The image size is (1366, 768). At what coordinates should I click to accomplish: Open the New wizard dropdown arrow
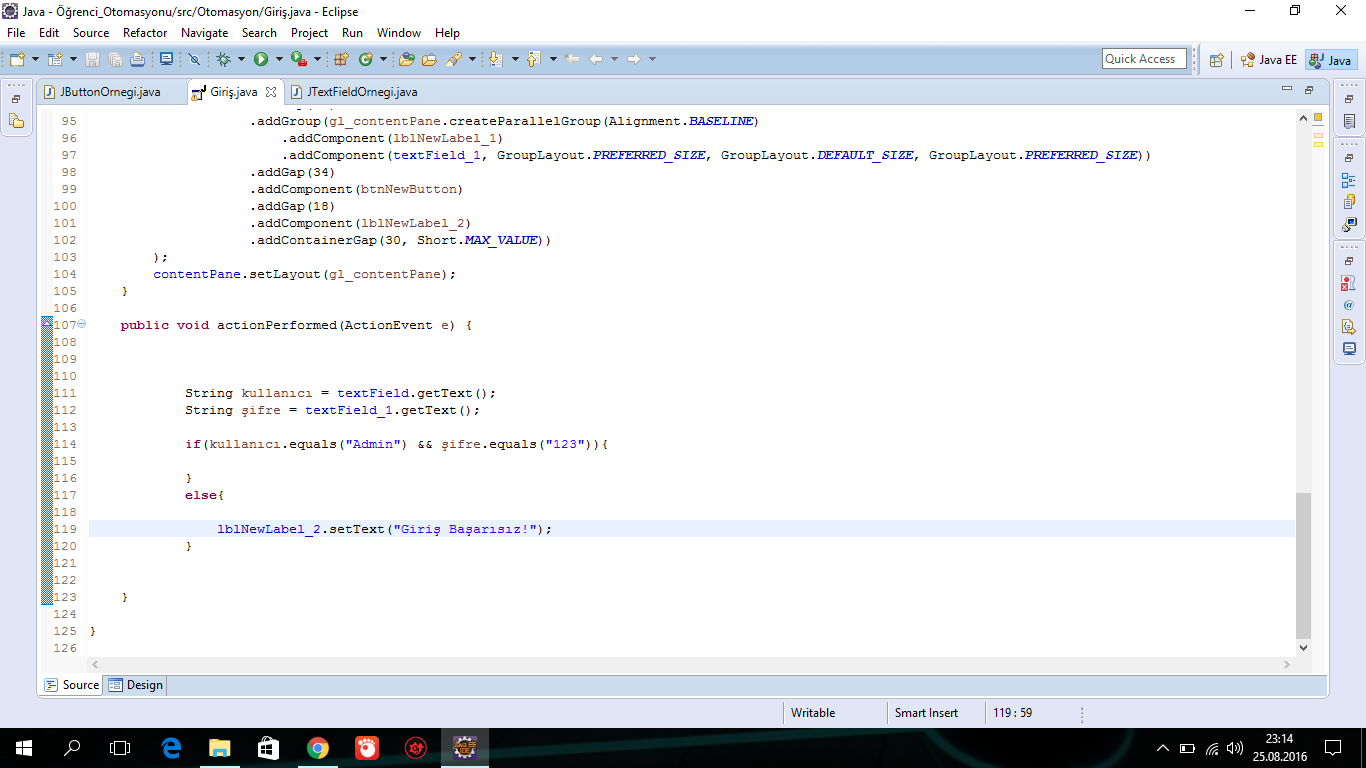click(x=35, y=59)
